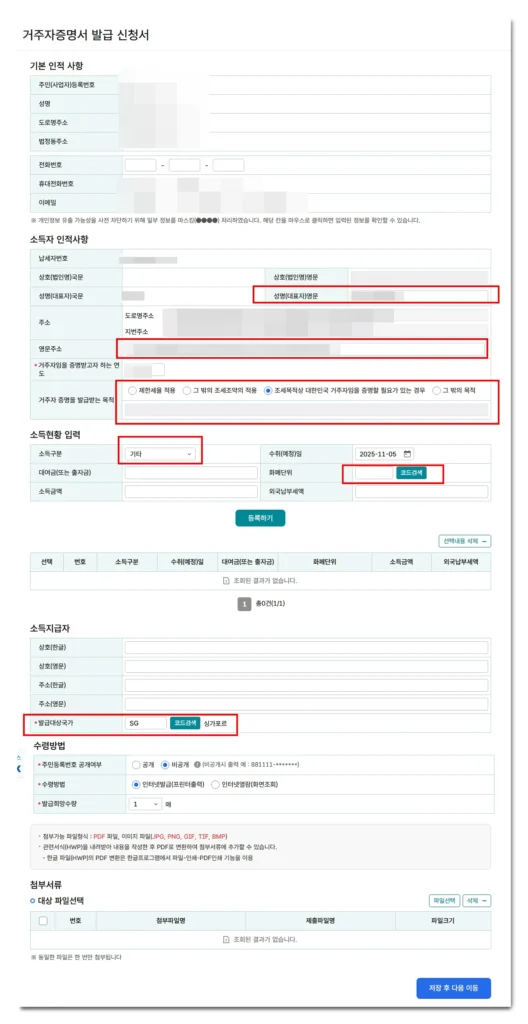Image resolution: width=528 pixels, height=1024 pixels.
Task: Click the 제출파일명 column header
Action: point(320,921)
